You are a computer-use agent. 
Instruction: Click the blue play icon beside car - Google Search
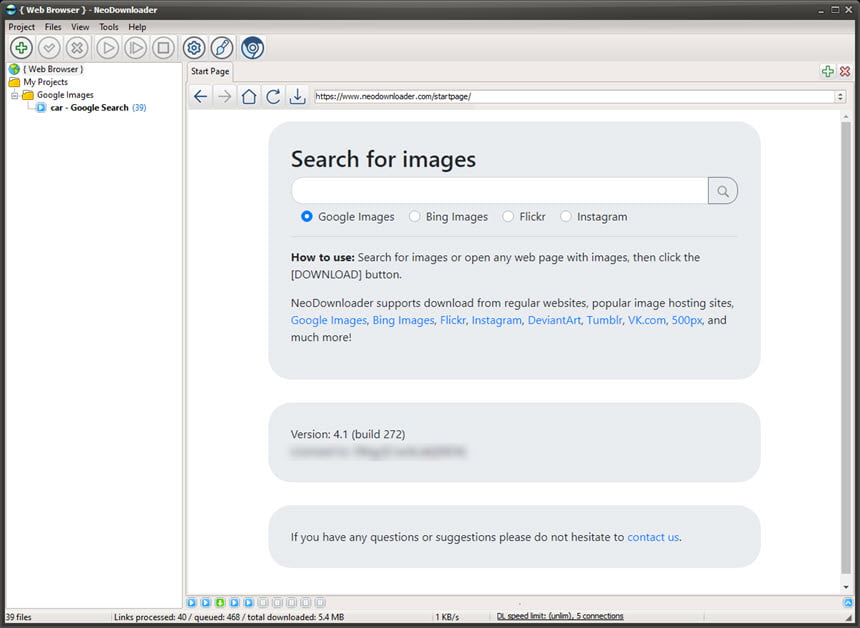pyautogui.click(x=41, y=108)
